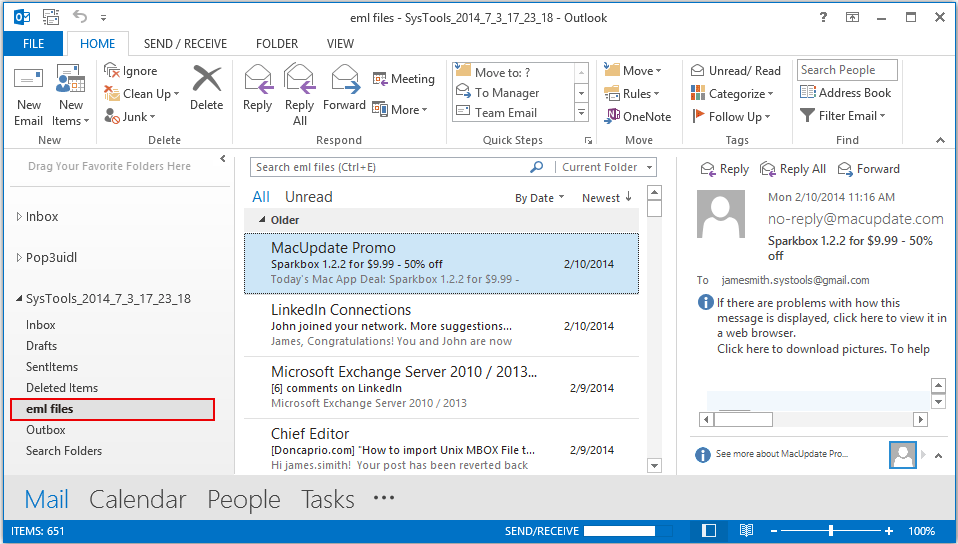Open the Categorize color menu
958x544 pixels.
732,94
